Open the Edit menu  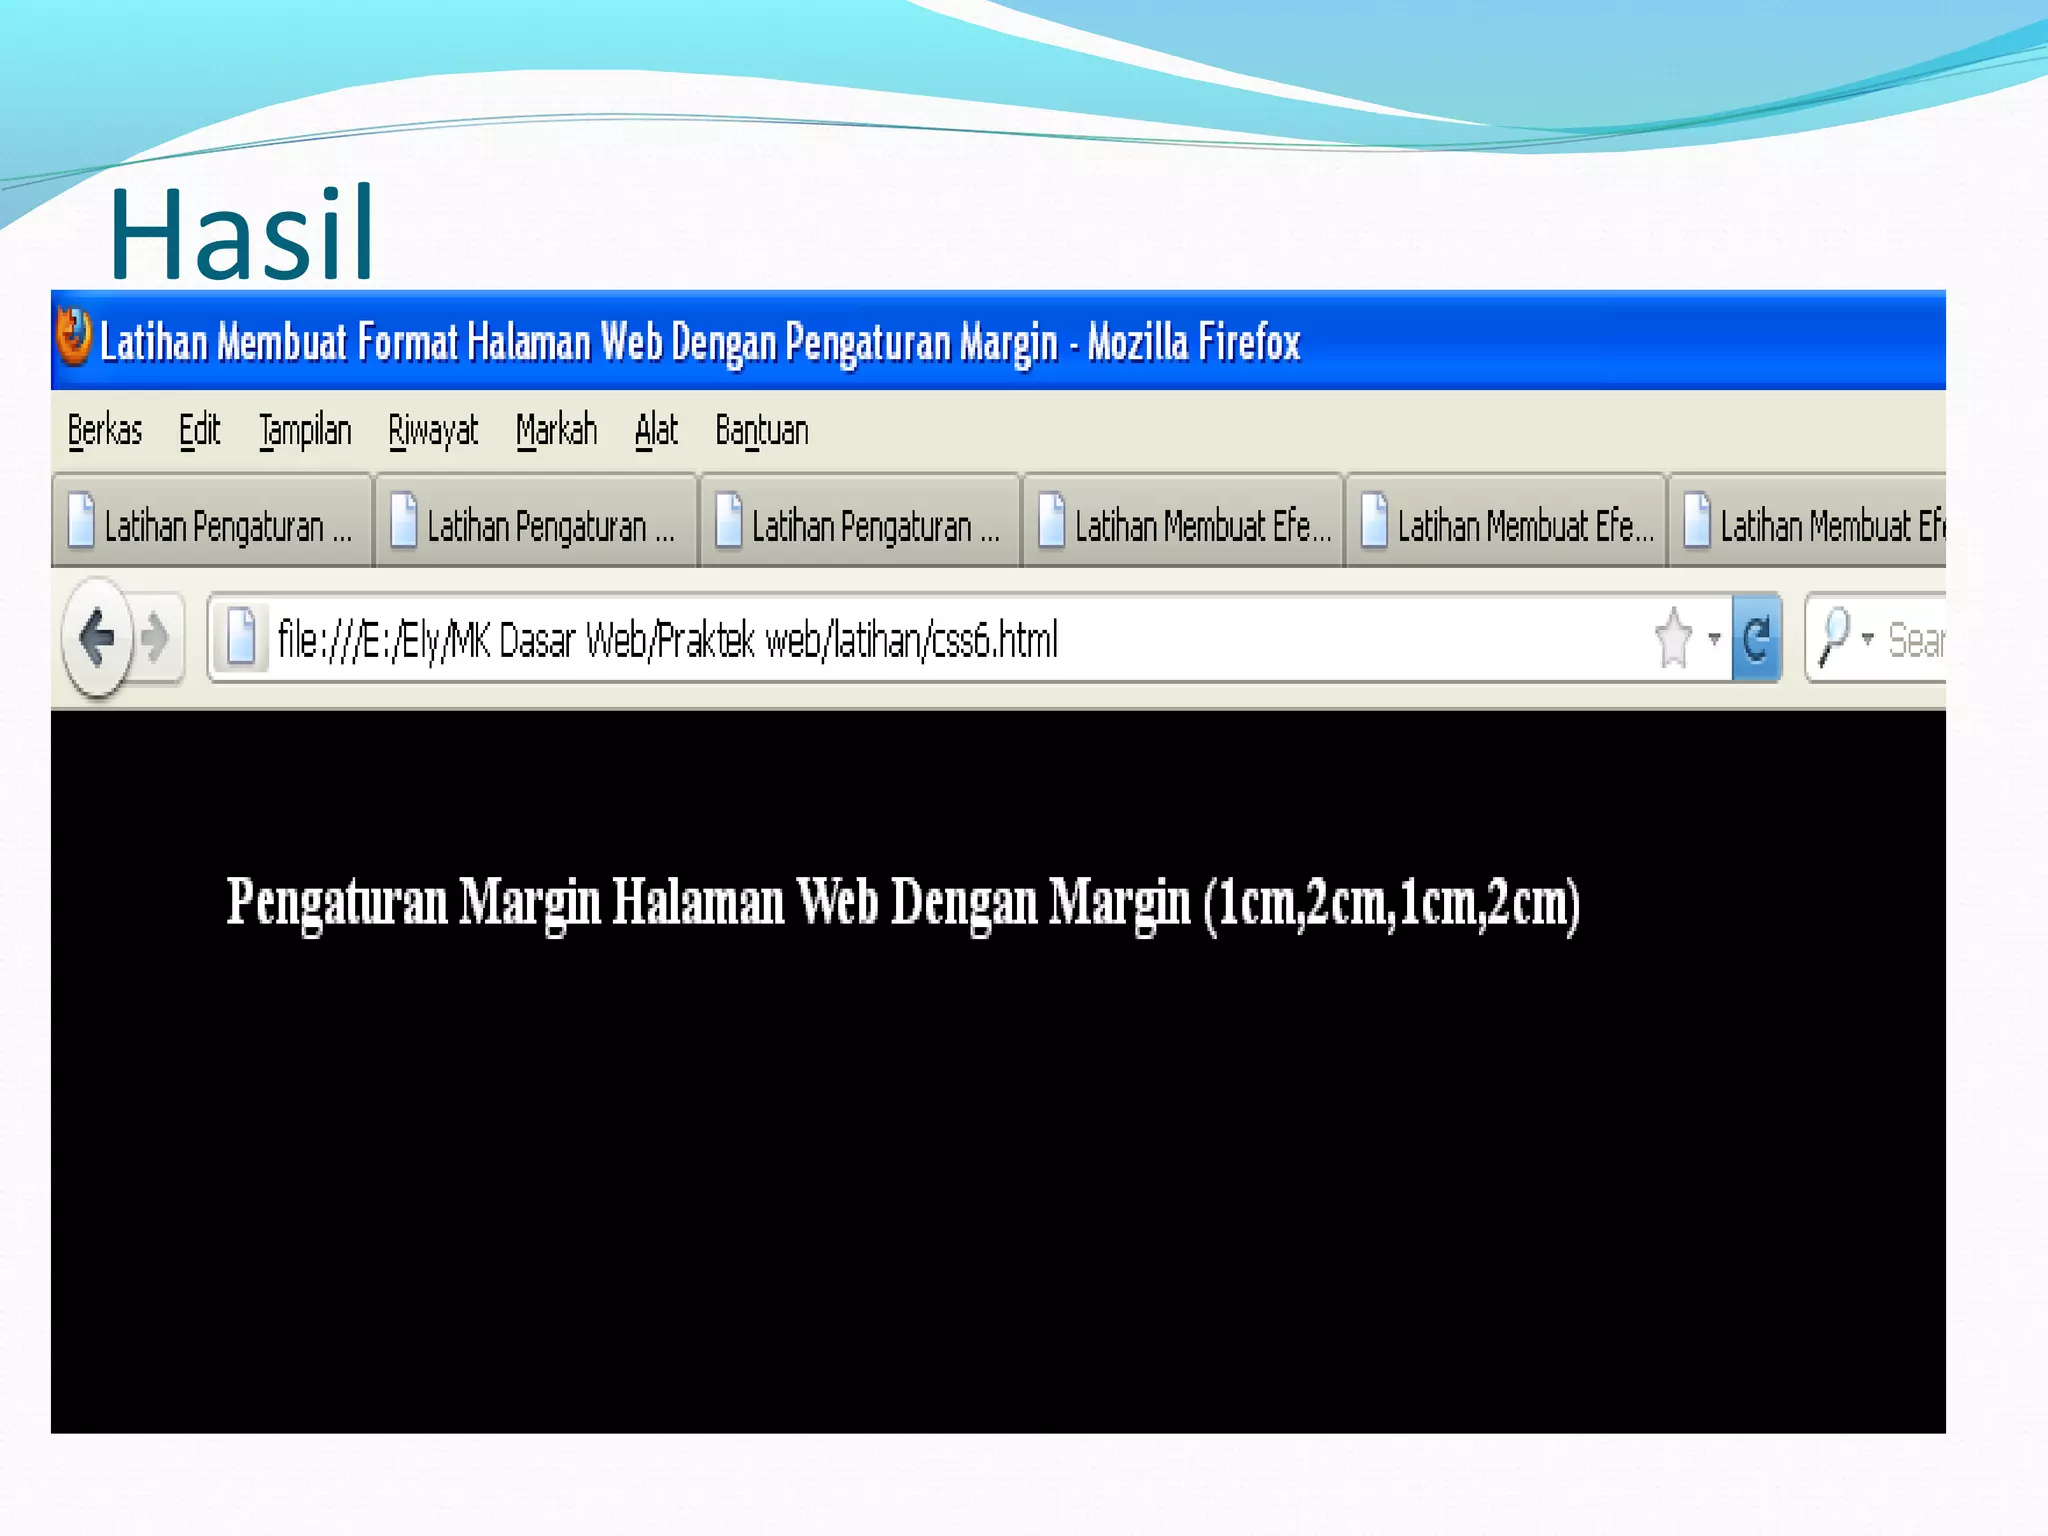click(199, 431)
